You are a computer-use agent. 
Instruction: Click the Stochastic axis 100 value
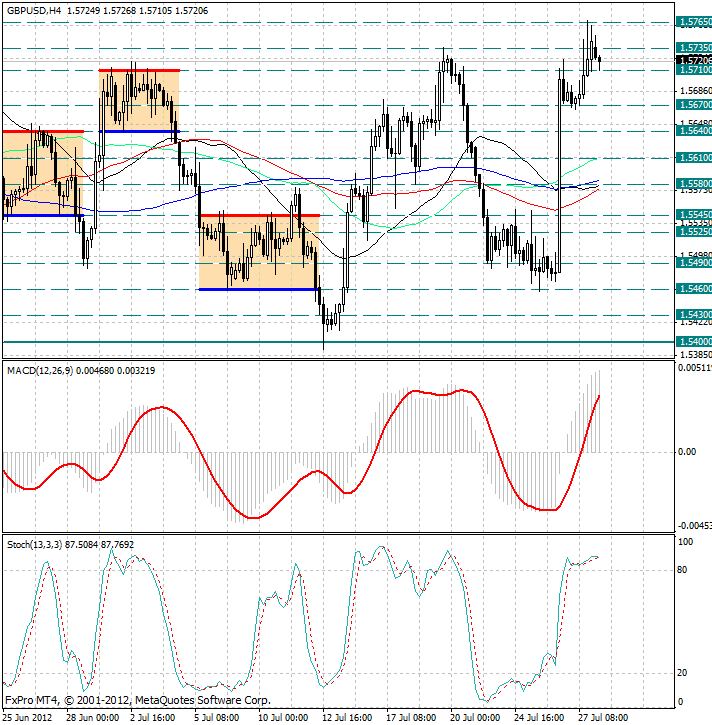click(685, 542)
